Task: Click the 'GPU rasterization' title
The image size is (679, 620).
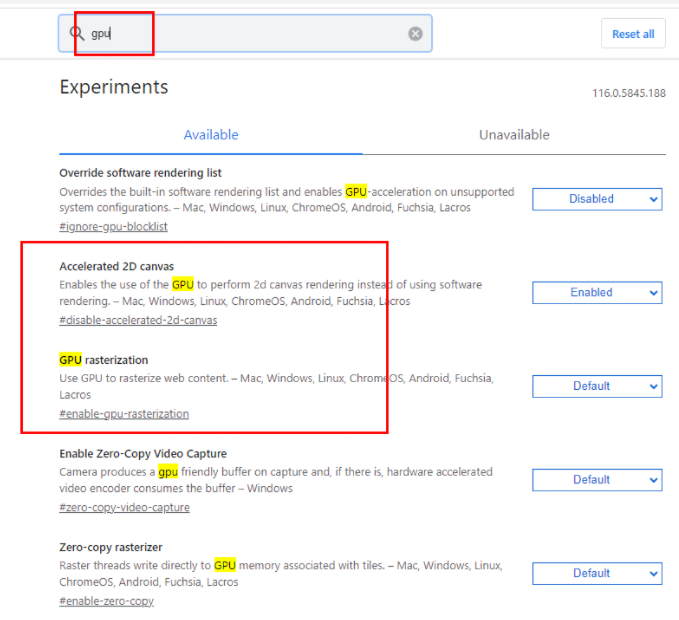Action: (103, 360)
